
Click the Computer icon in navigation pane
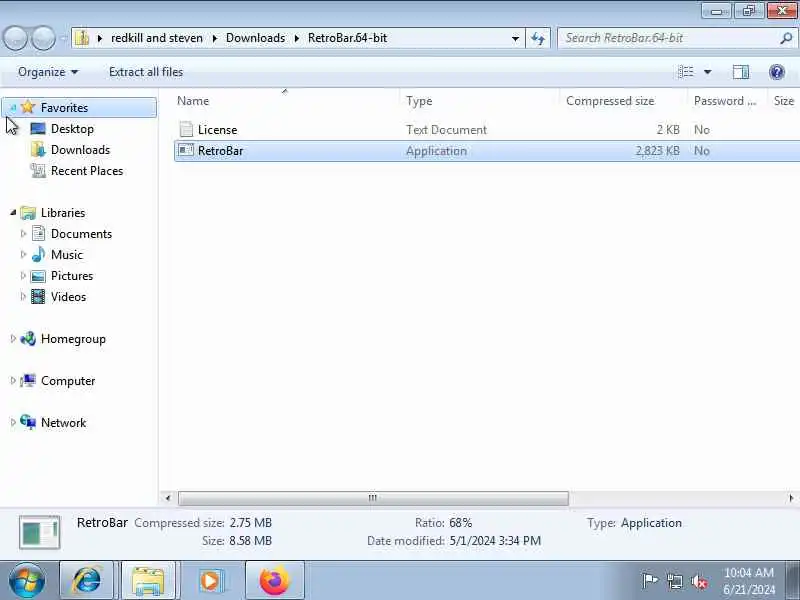(28, 381)
